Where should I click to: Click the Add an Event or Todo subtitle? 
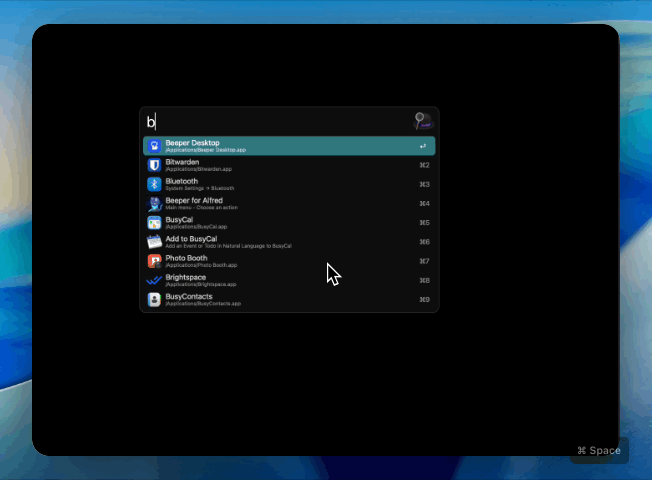click(x=229, y=246)
